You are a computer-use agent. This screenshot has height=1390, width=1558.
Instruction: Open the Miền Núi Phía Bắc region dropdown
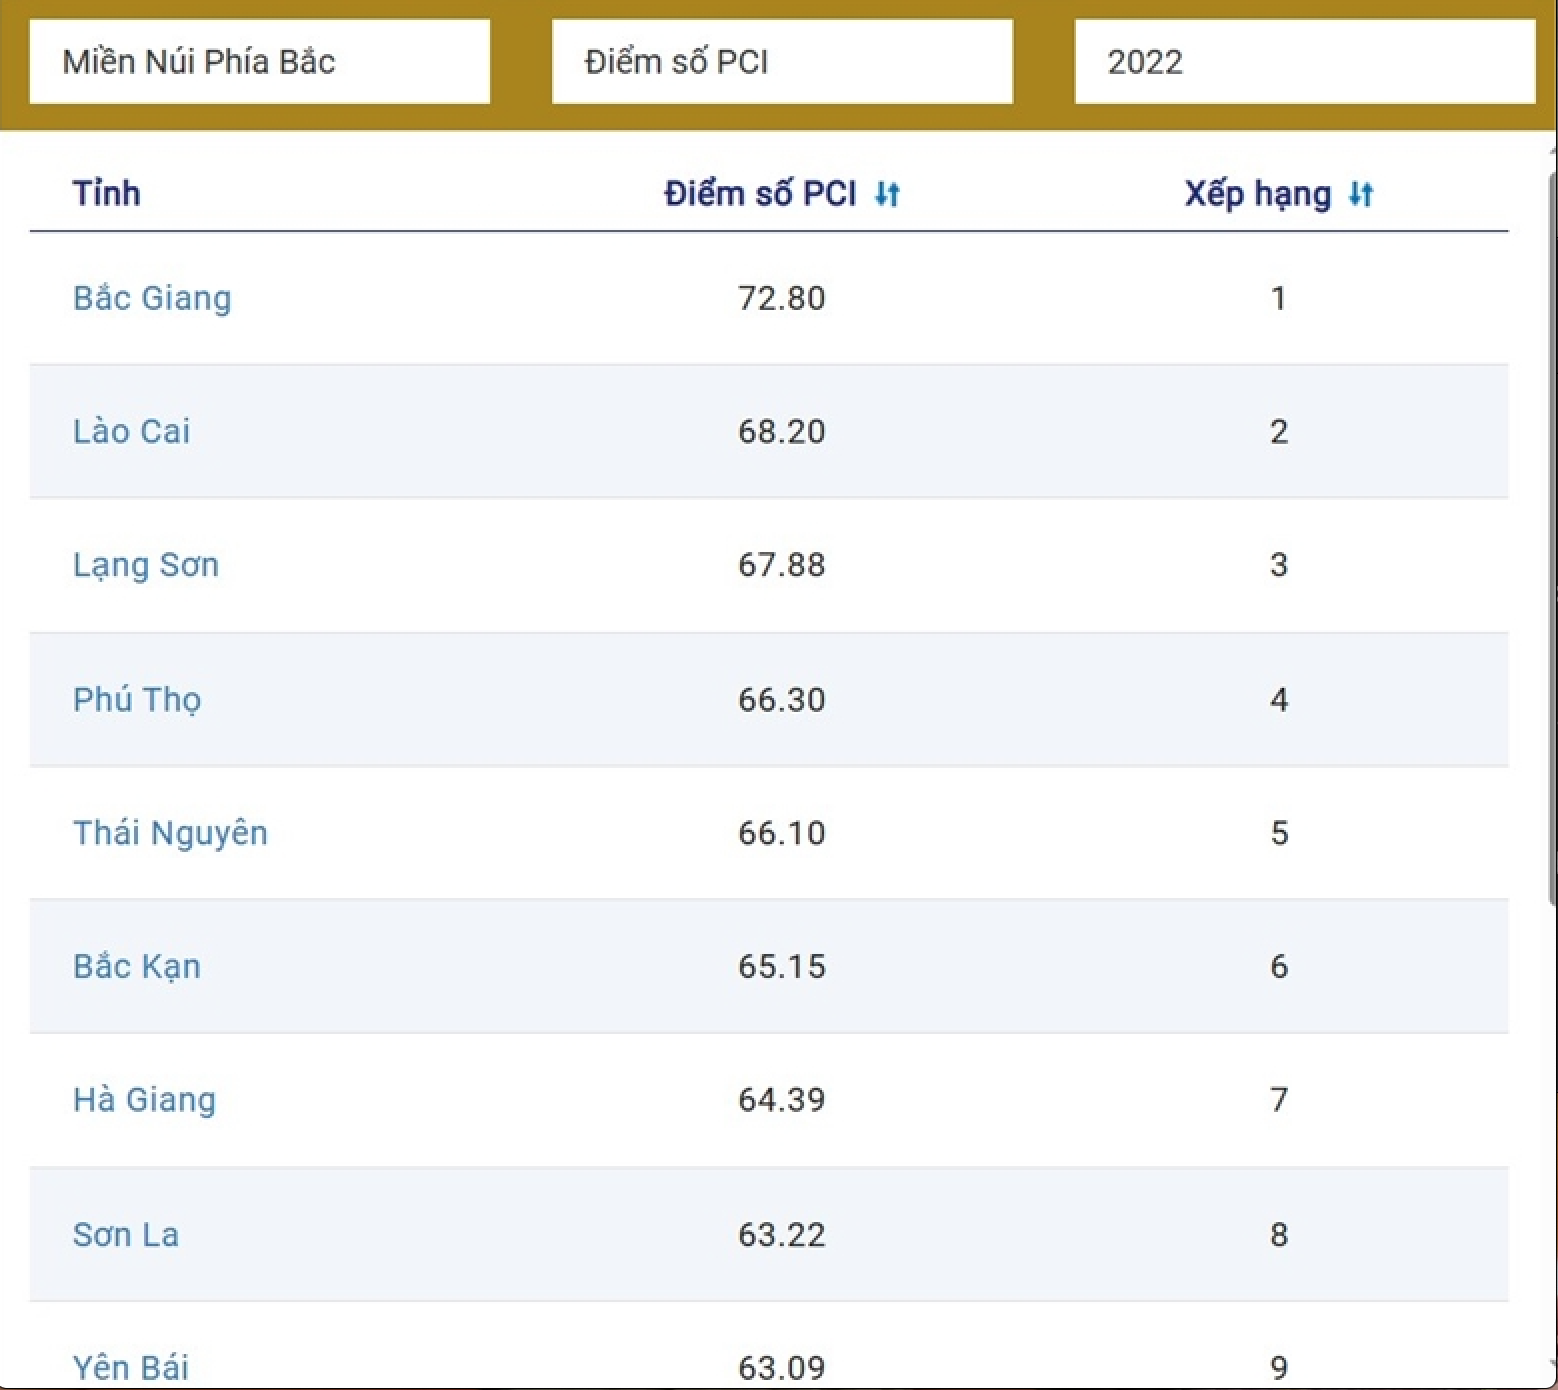(260, 62)
